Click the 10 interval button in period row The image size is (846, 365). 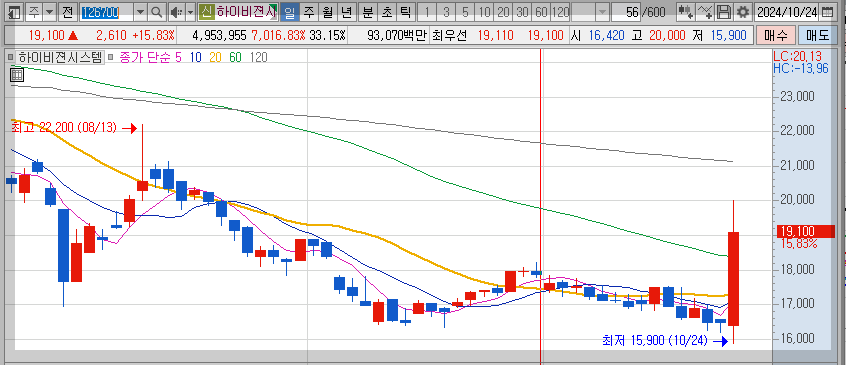(485, 11)
